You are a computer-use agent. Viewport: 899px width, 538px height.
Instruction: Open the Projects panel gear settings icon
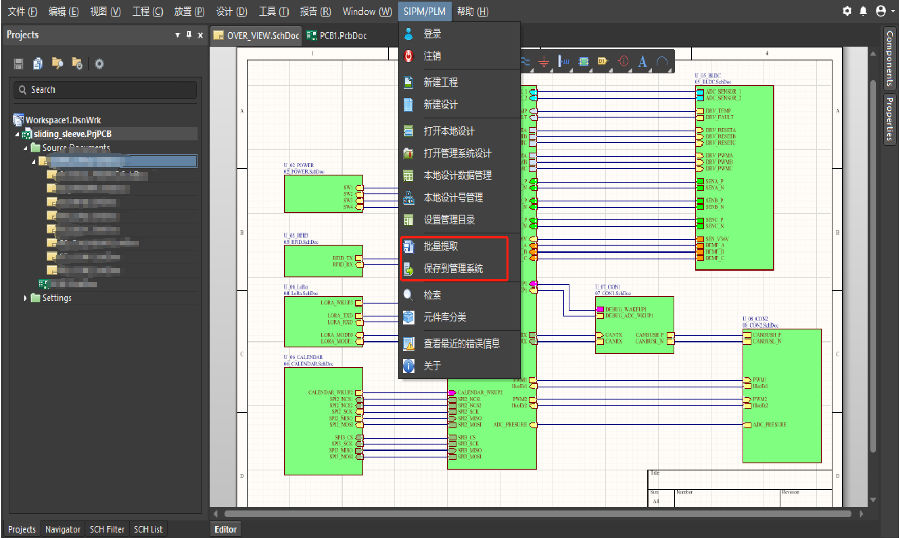pos(99,64)
